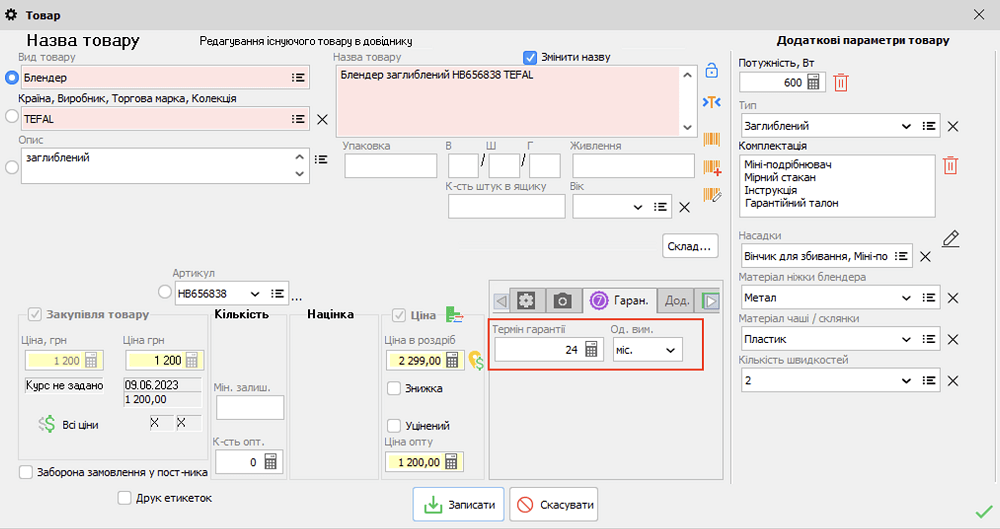Screen dimensions: 1000x529
Task: Uncheck the Змінити назву checkbox
Action: (531, 57)
